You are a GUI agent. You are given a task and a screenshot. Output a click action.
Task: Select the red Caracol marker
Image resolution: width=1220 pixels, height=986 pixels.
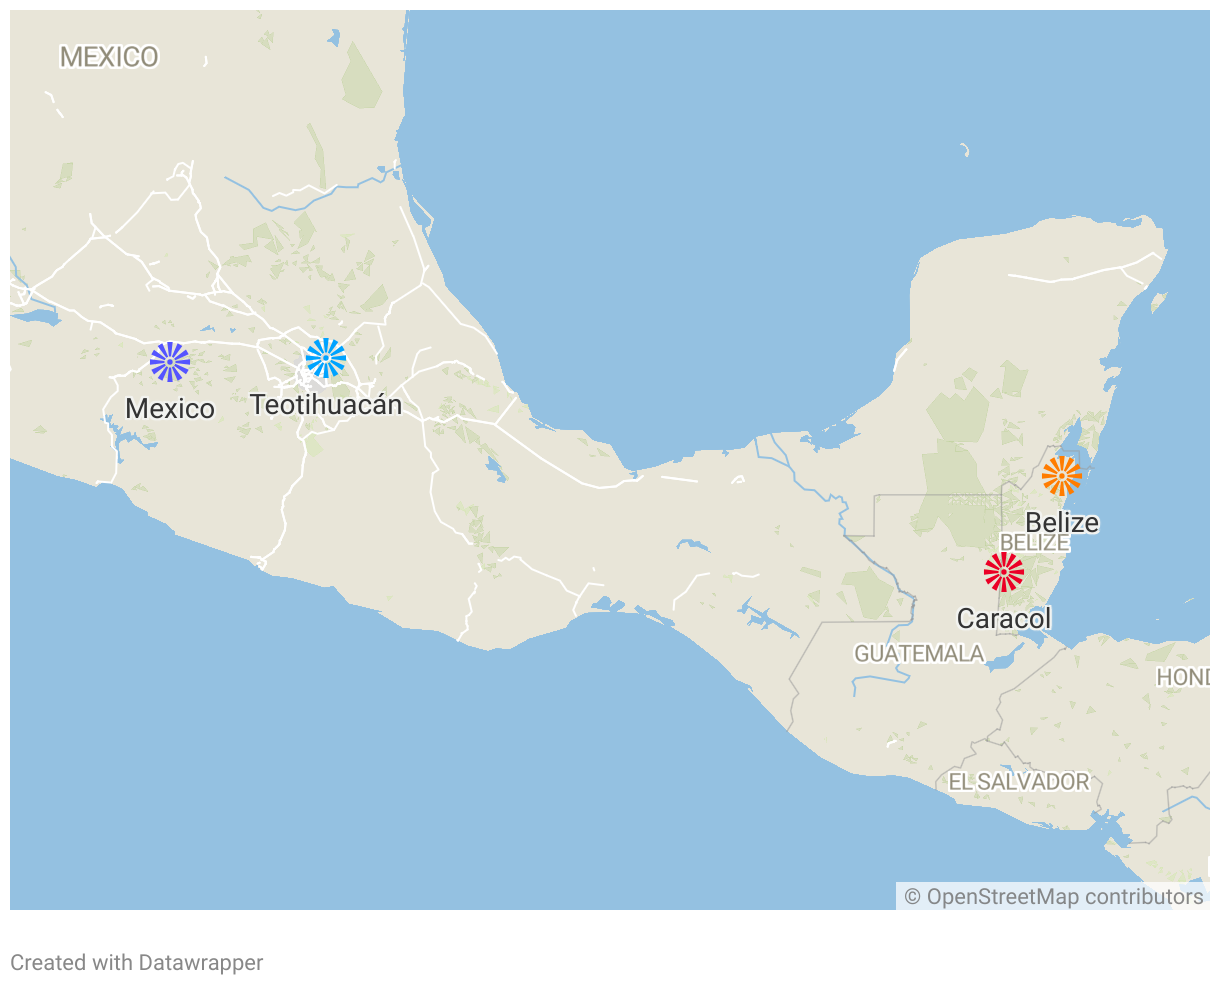1004,572
